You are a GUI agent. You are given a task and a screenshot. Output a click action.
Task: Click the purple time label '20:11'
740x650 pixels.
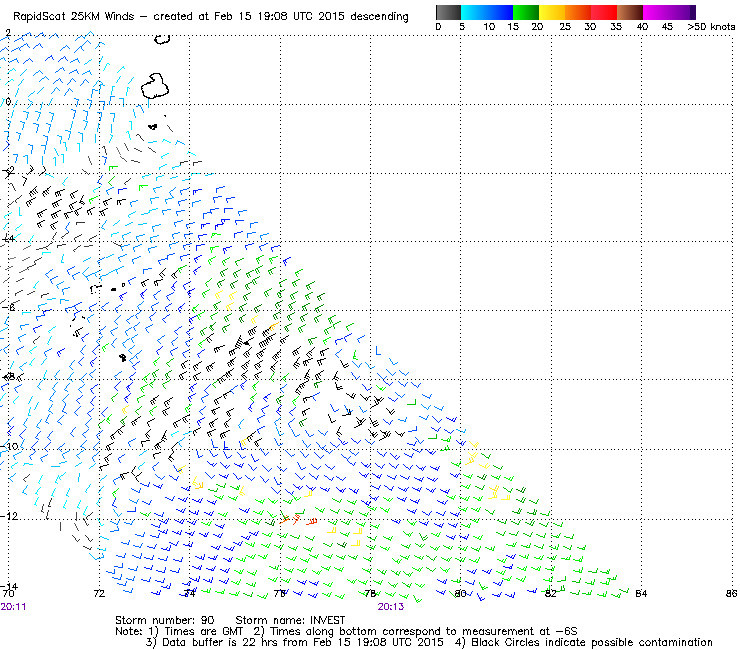13,607
